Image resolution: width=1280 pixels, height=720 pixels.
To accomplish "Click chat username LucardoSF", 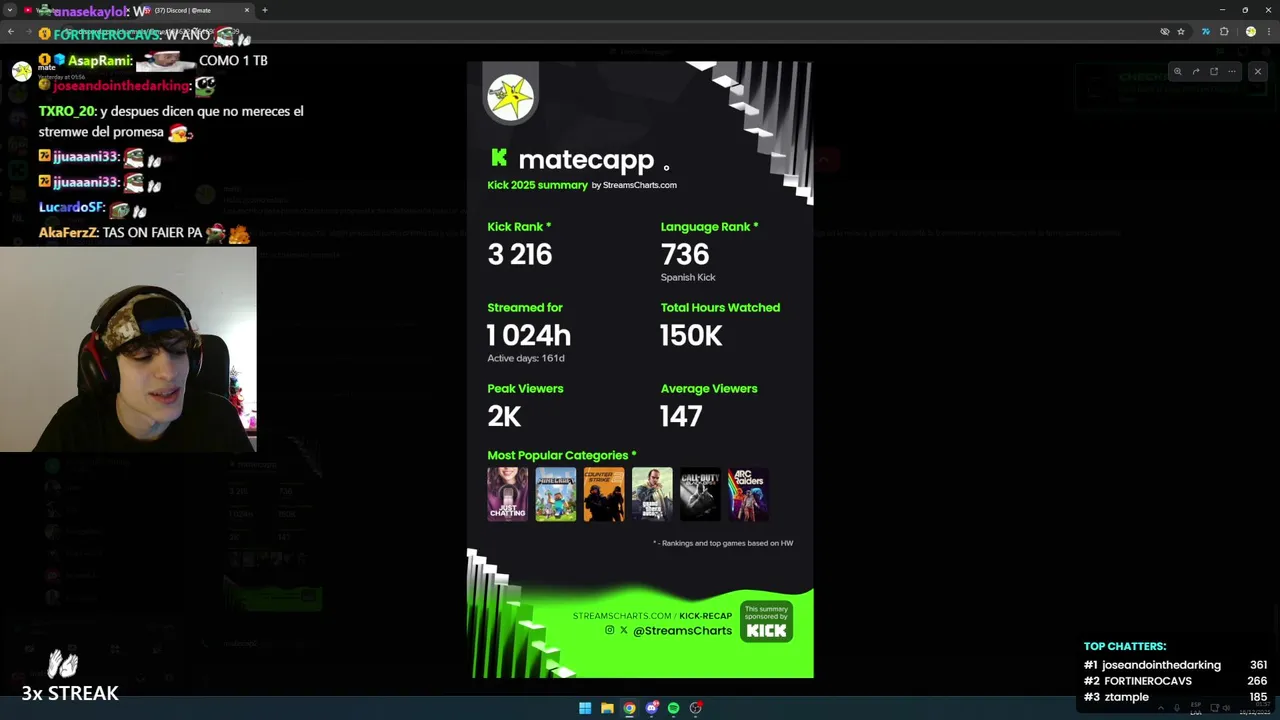I will (72, 207).
